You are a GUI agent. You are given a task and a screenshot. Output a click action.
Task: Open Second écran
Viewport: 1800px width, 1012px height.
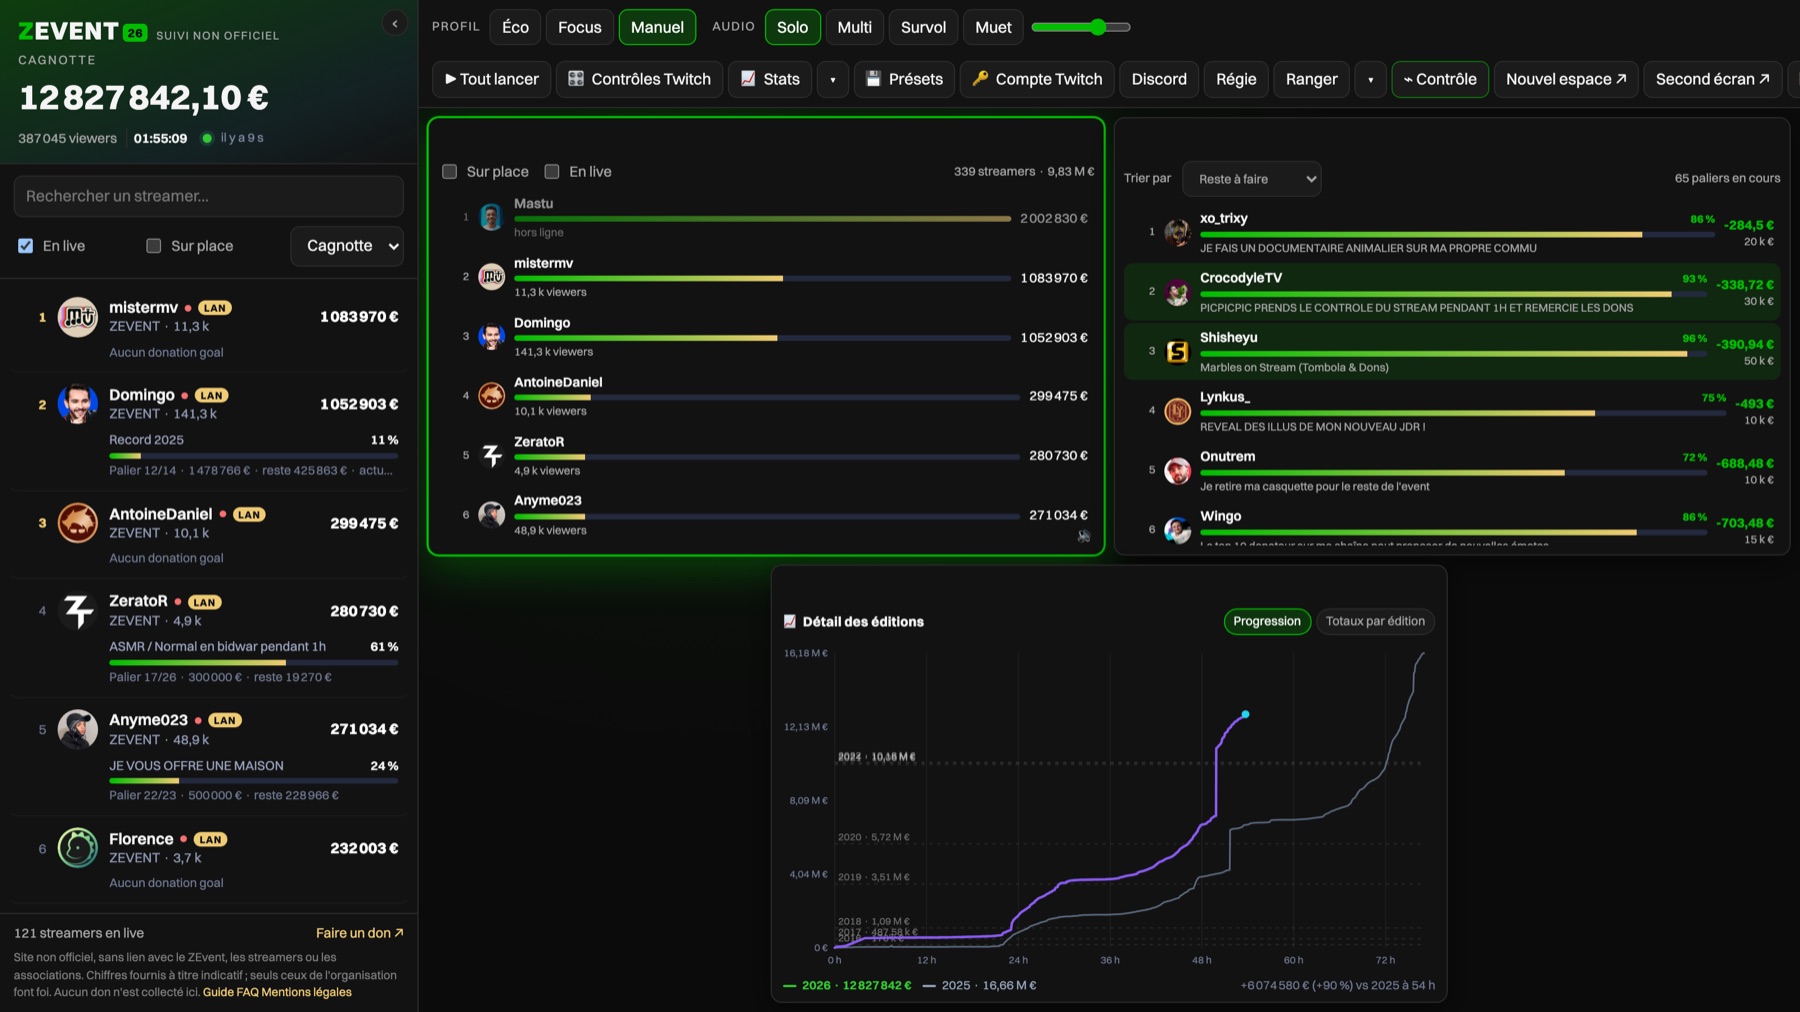1712,79
